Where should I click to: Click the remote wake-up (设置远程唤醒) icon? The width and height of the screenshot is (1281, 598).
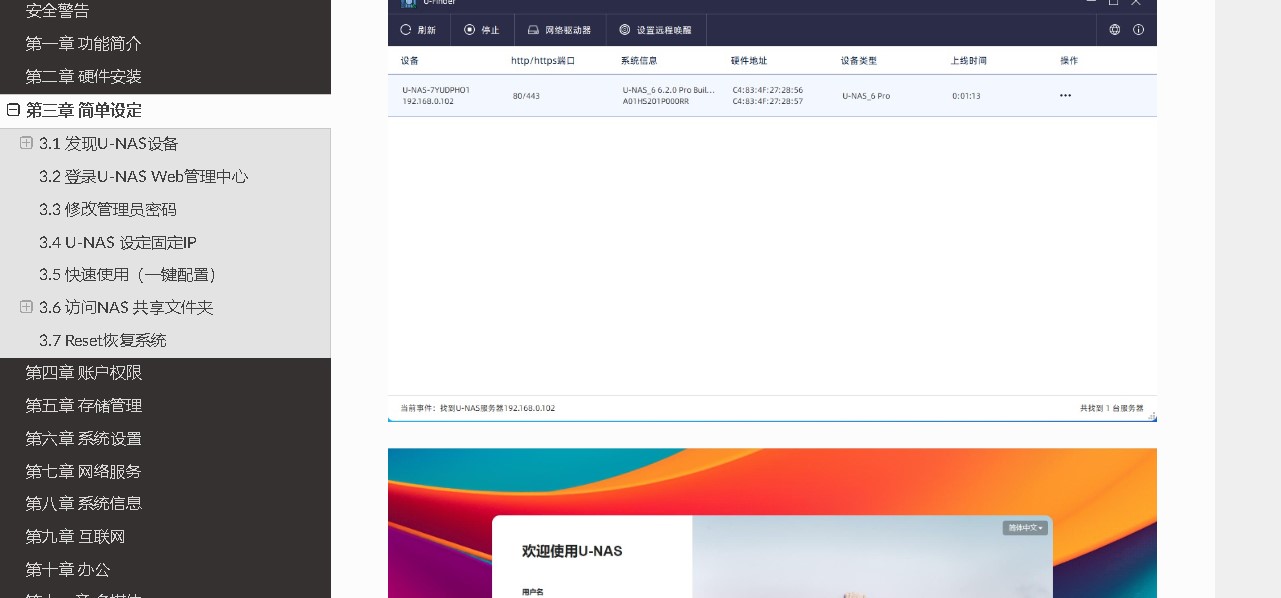625,30
